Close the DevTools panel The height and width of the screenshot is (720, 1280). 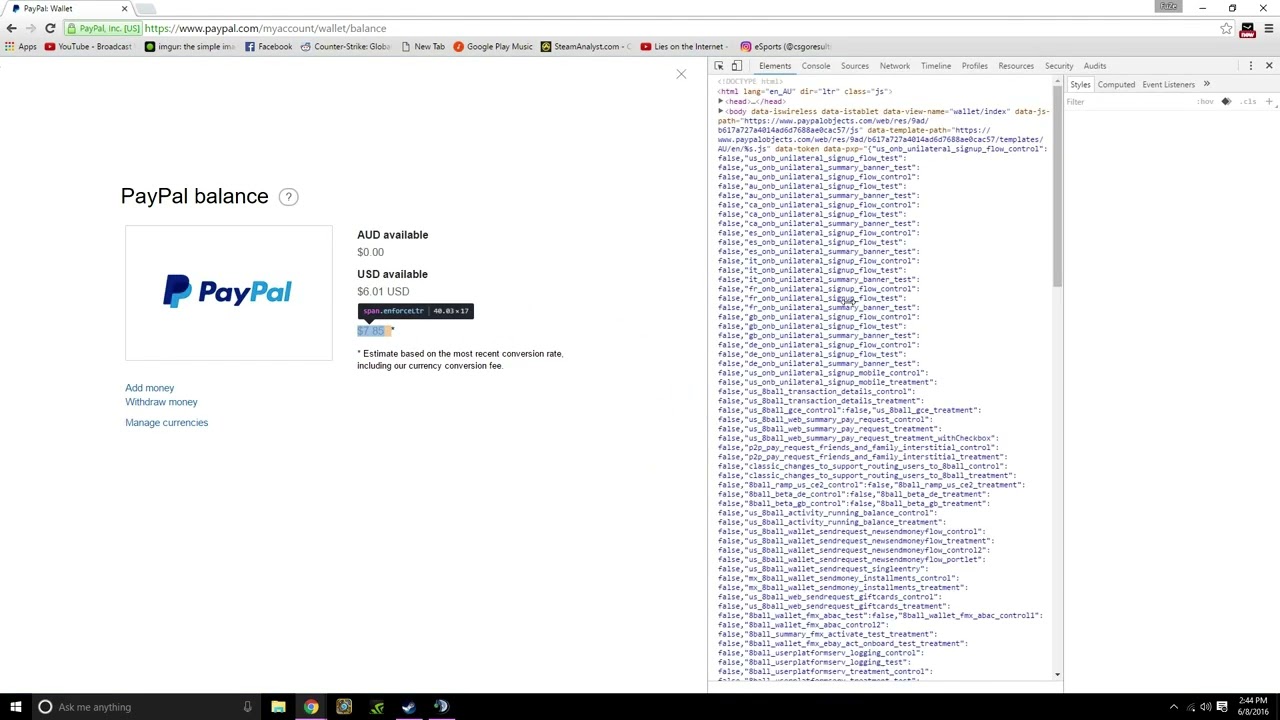1269,66
